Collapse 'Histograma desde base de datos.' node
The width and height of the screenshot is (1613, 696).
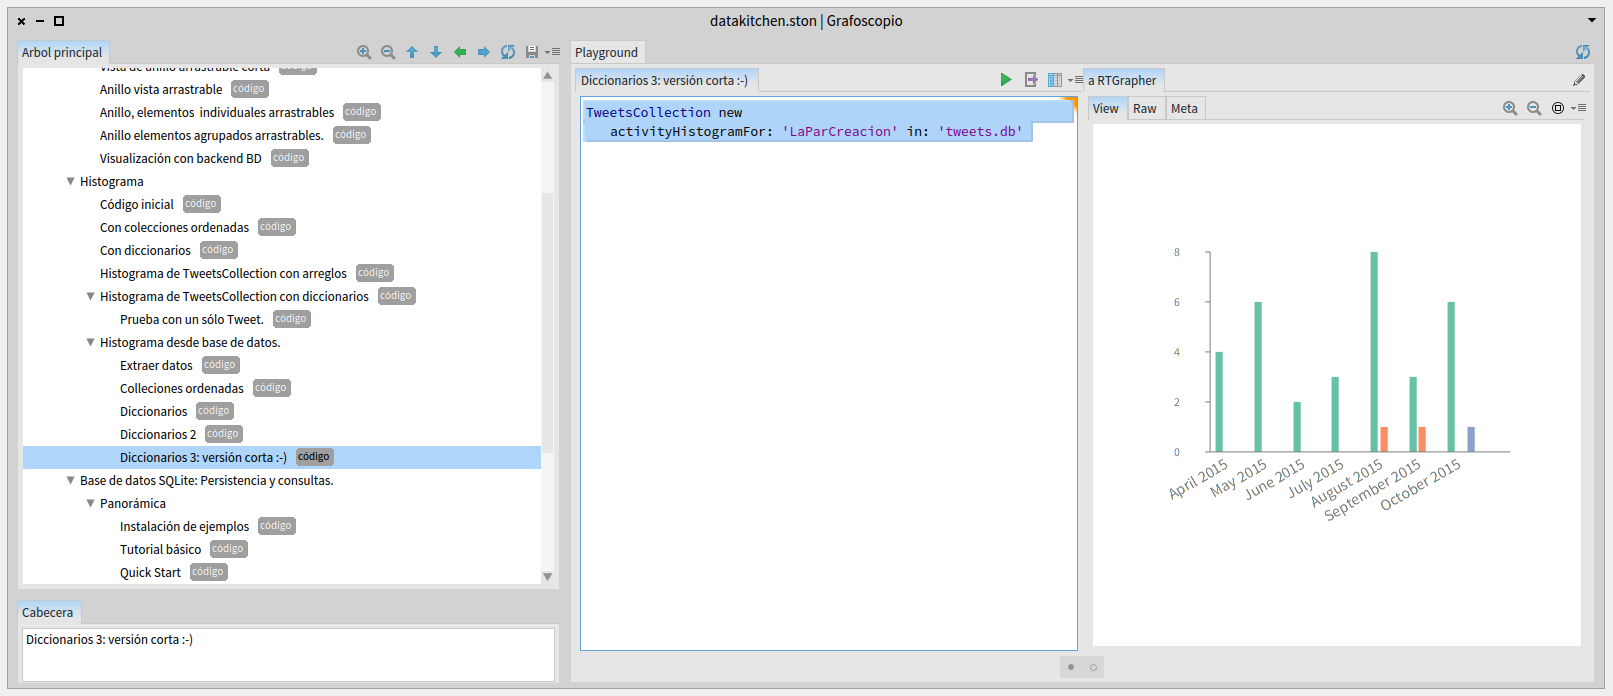click(91, 342)
